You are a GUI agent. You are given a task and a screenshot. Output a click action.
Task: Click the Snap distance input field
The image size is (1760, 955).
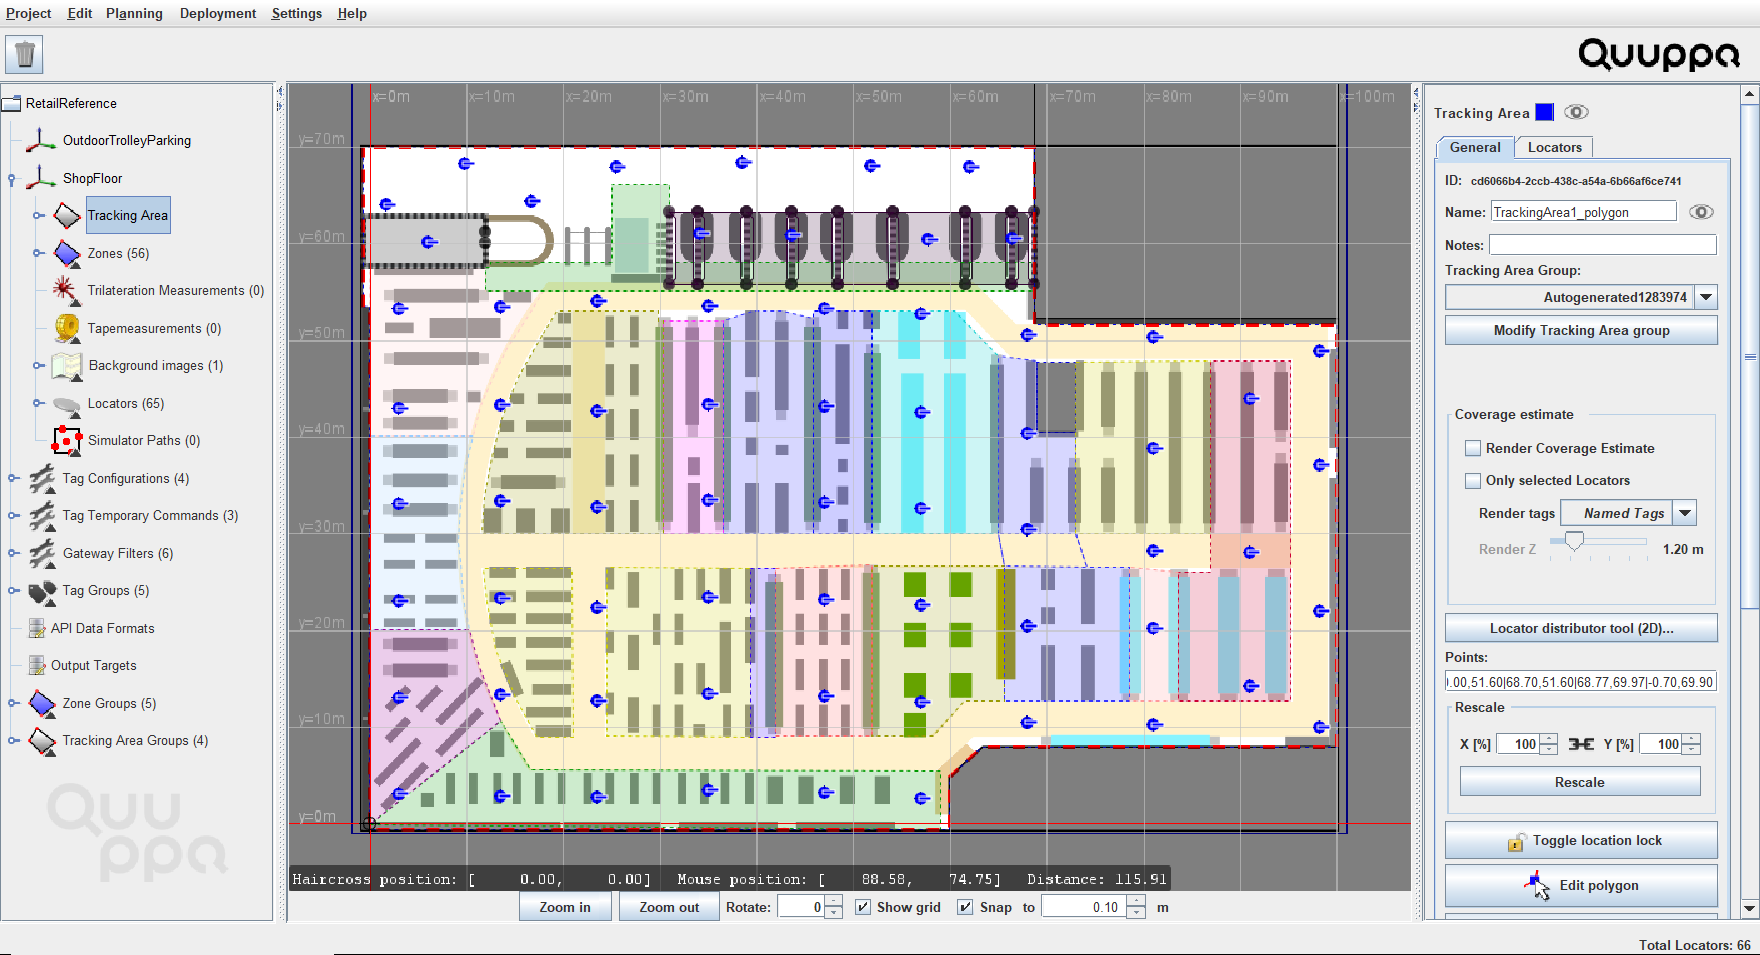tap(1084, 907)
